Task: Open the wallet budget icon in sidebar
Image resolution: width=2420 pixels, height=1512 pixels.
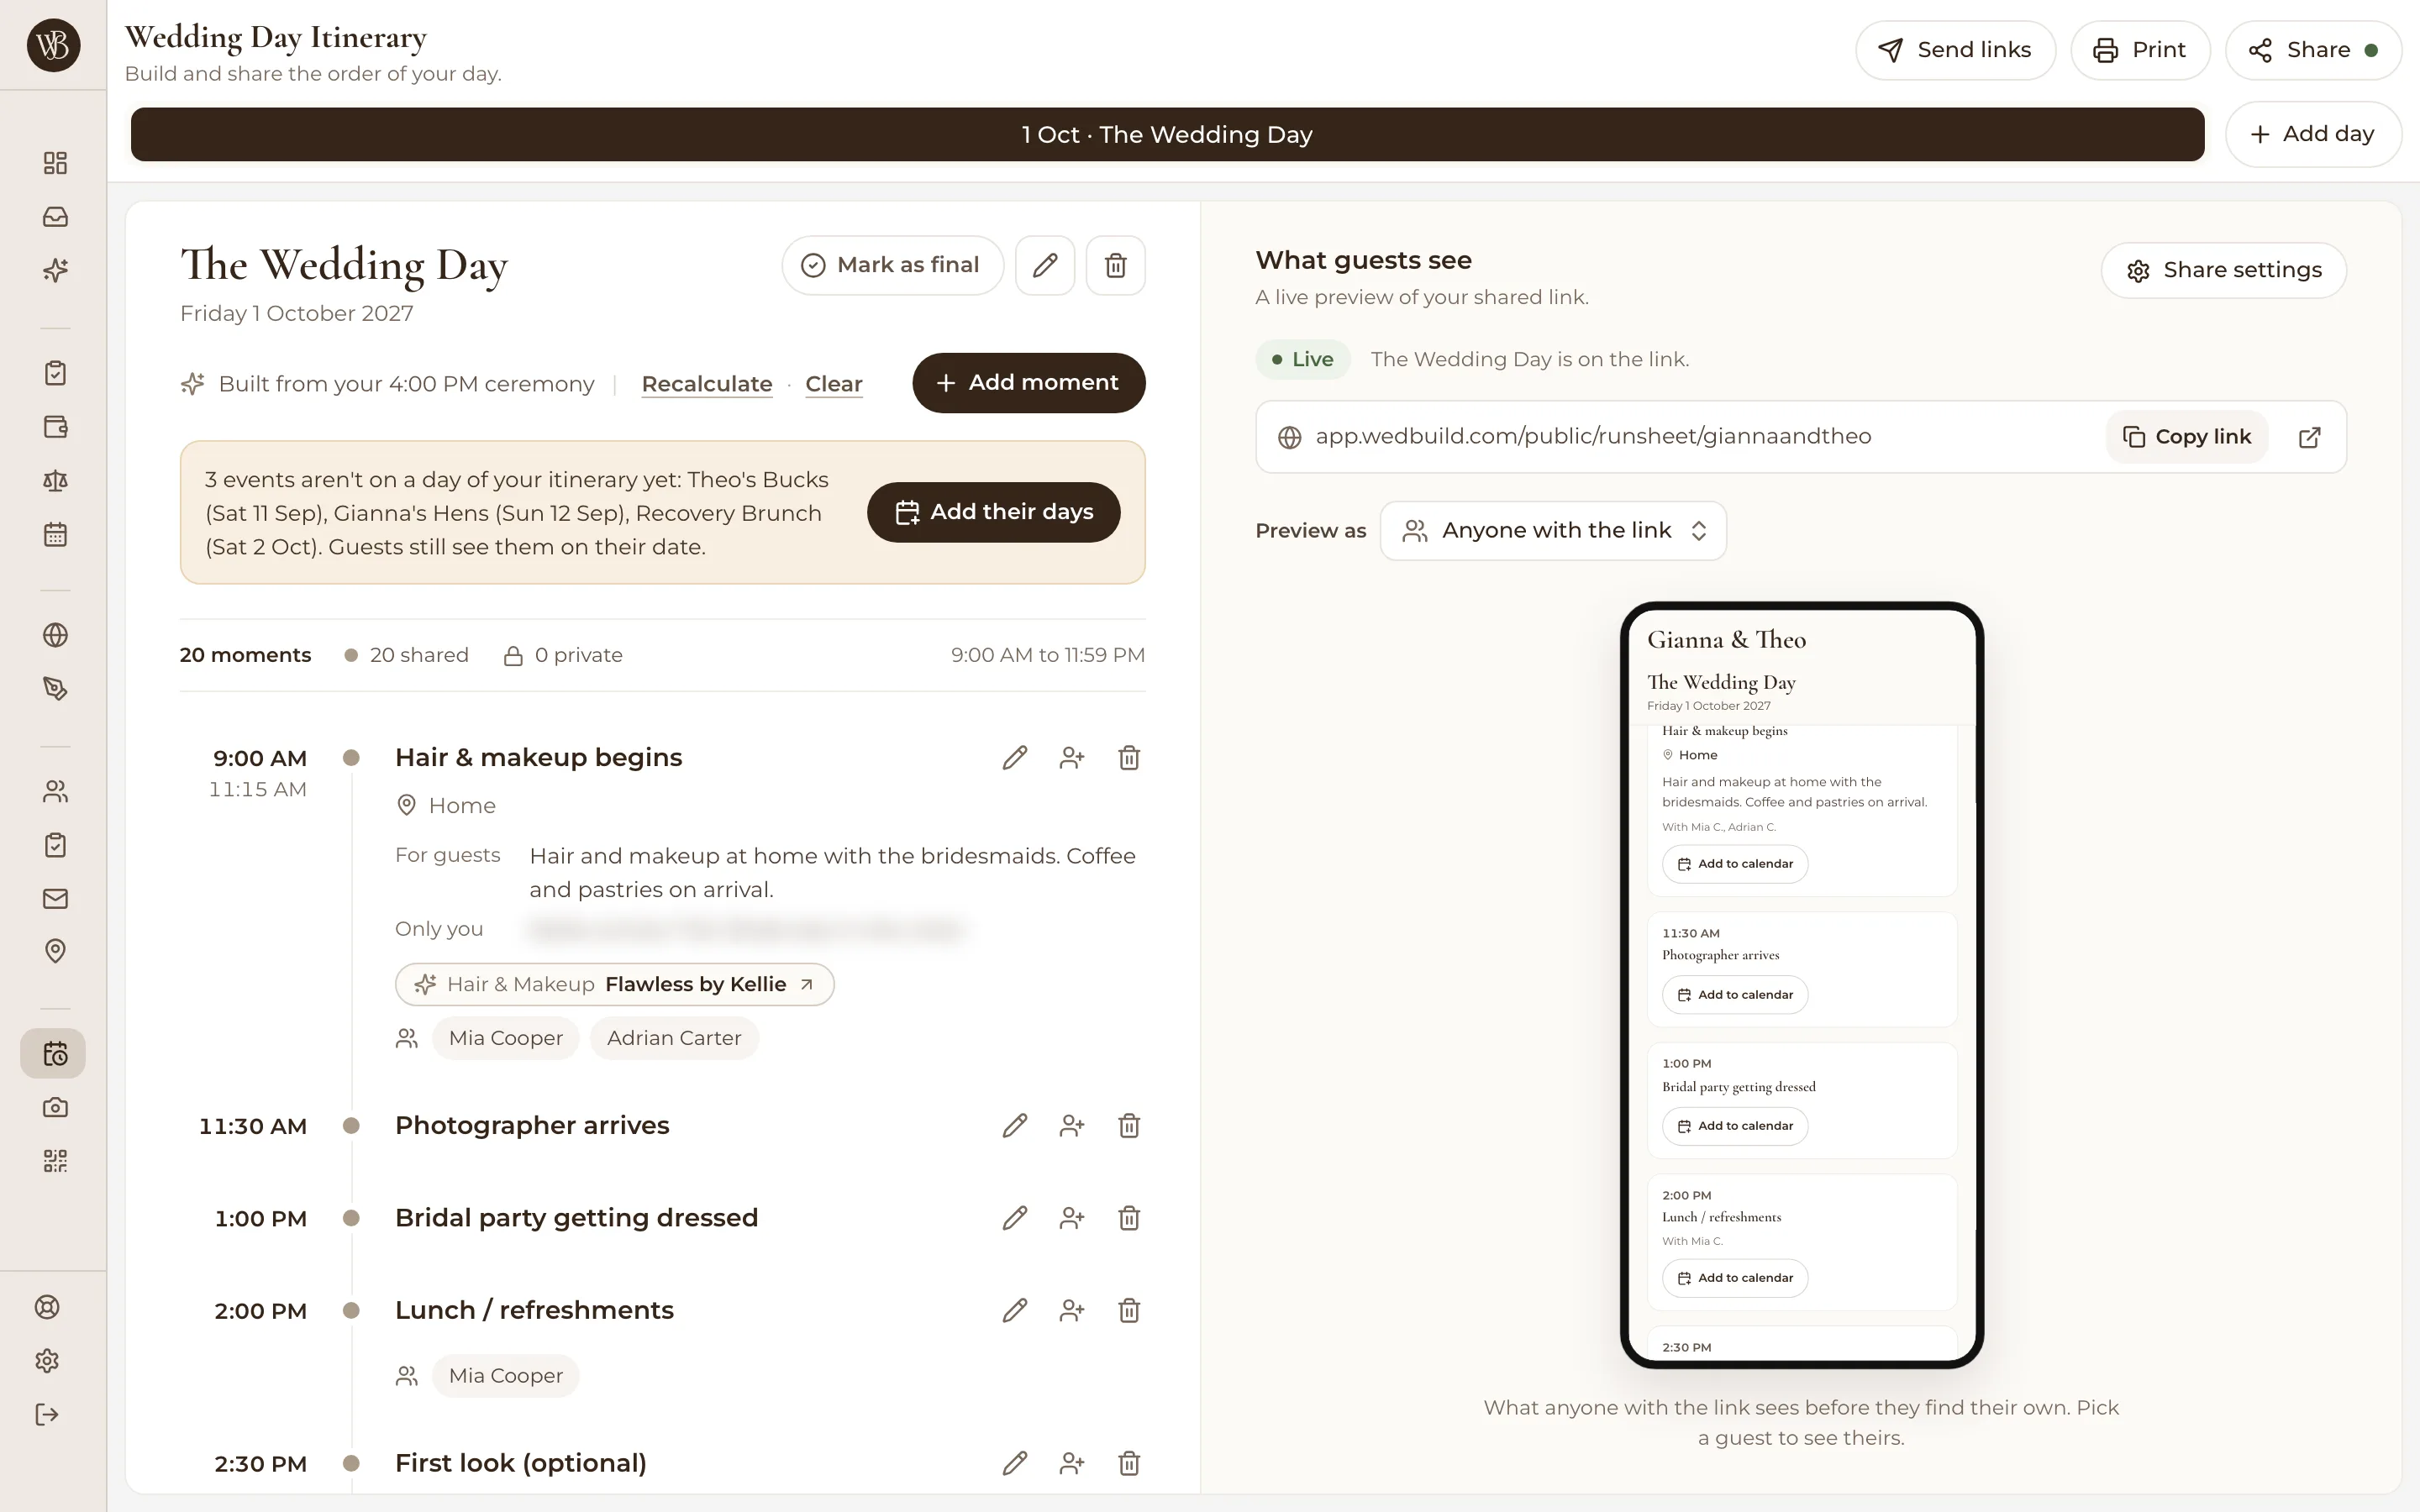Action: coord(55,427)
